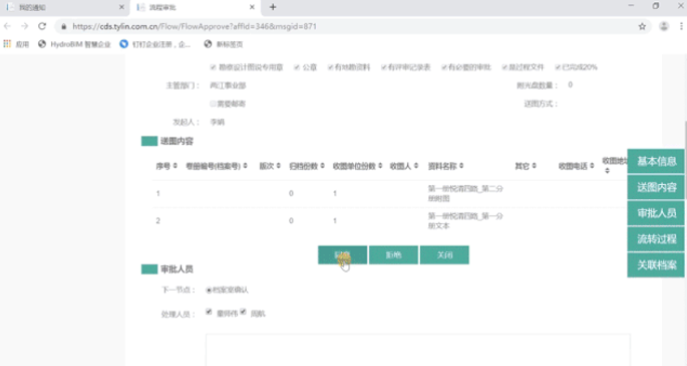Sort by 版次 column arrows

[278, 166]
